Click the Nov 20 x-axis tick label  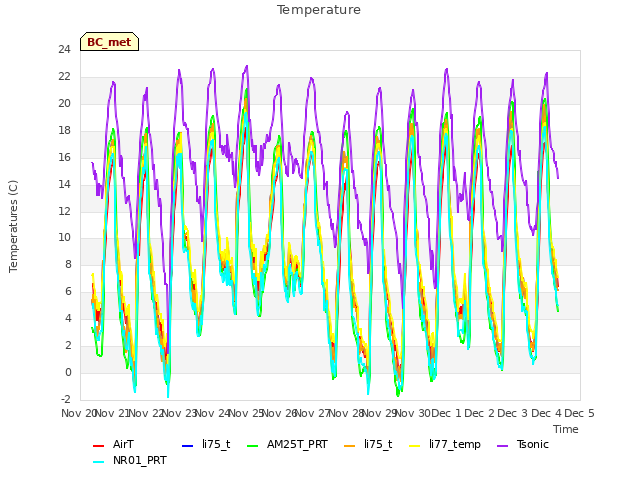tap(79, 413)
